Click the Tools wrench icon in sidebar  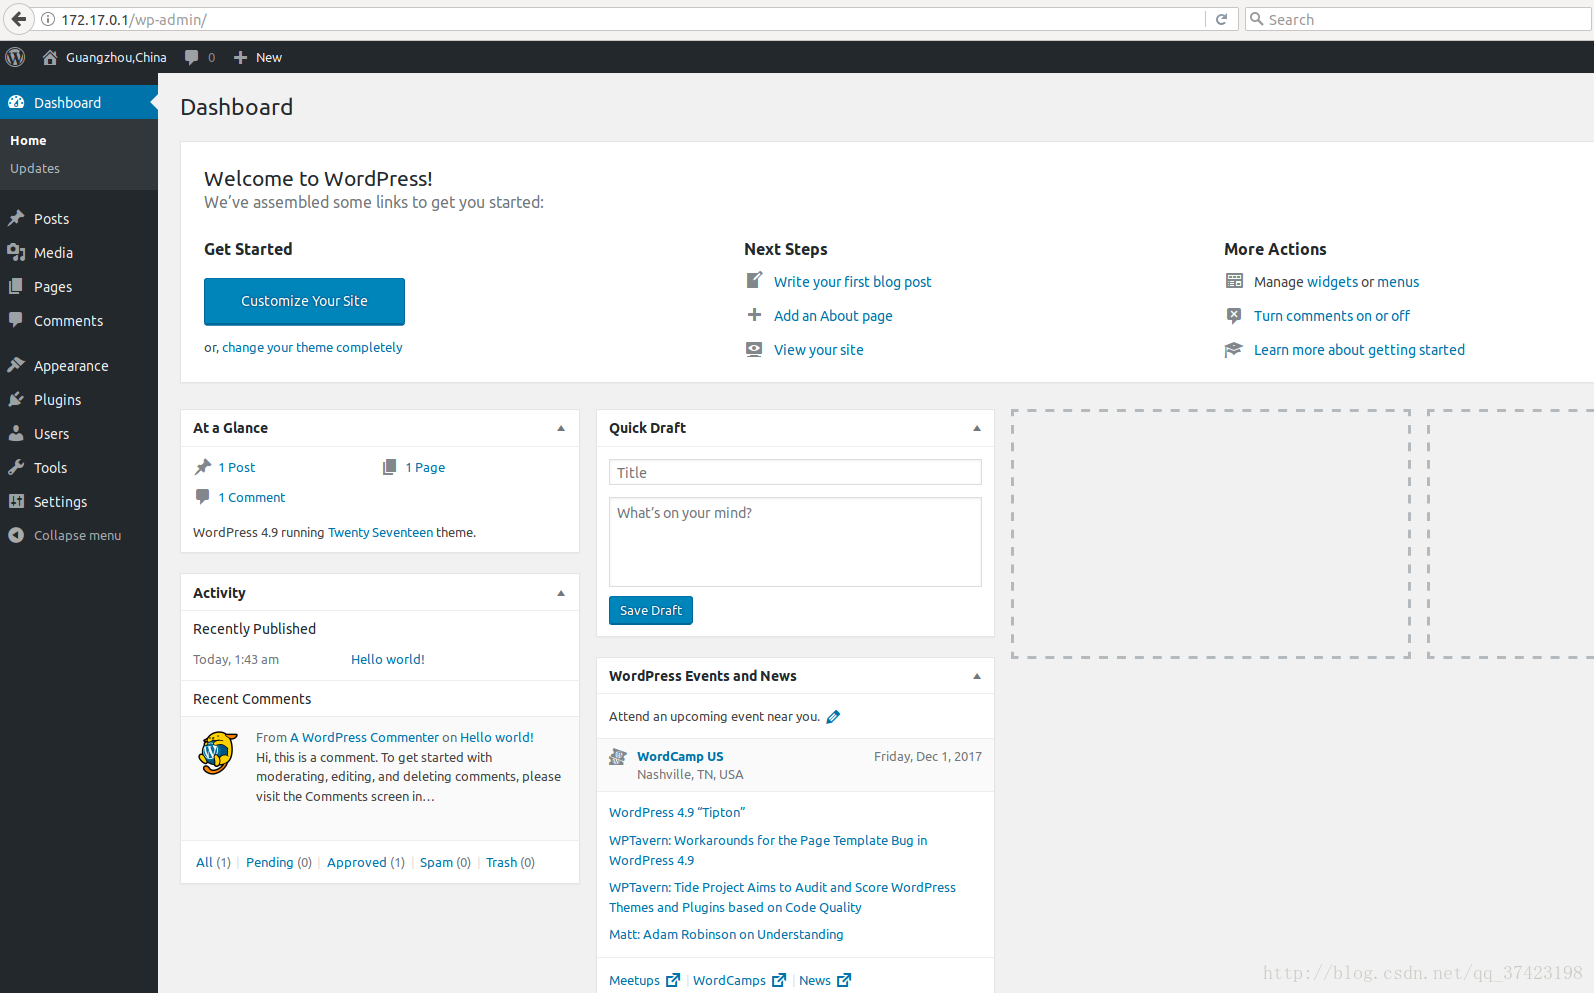16,467
